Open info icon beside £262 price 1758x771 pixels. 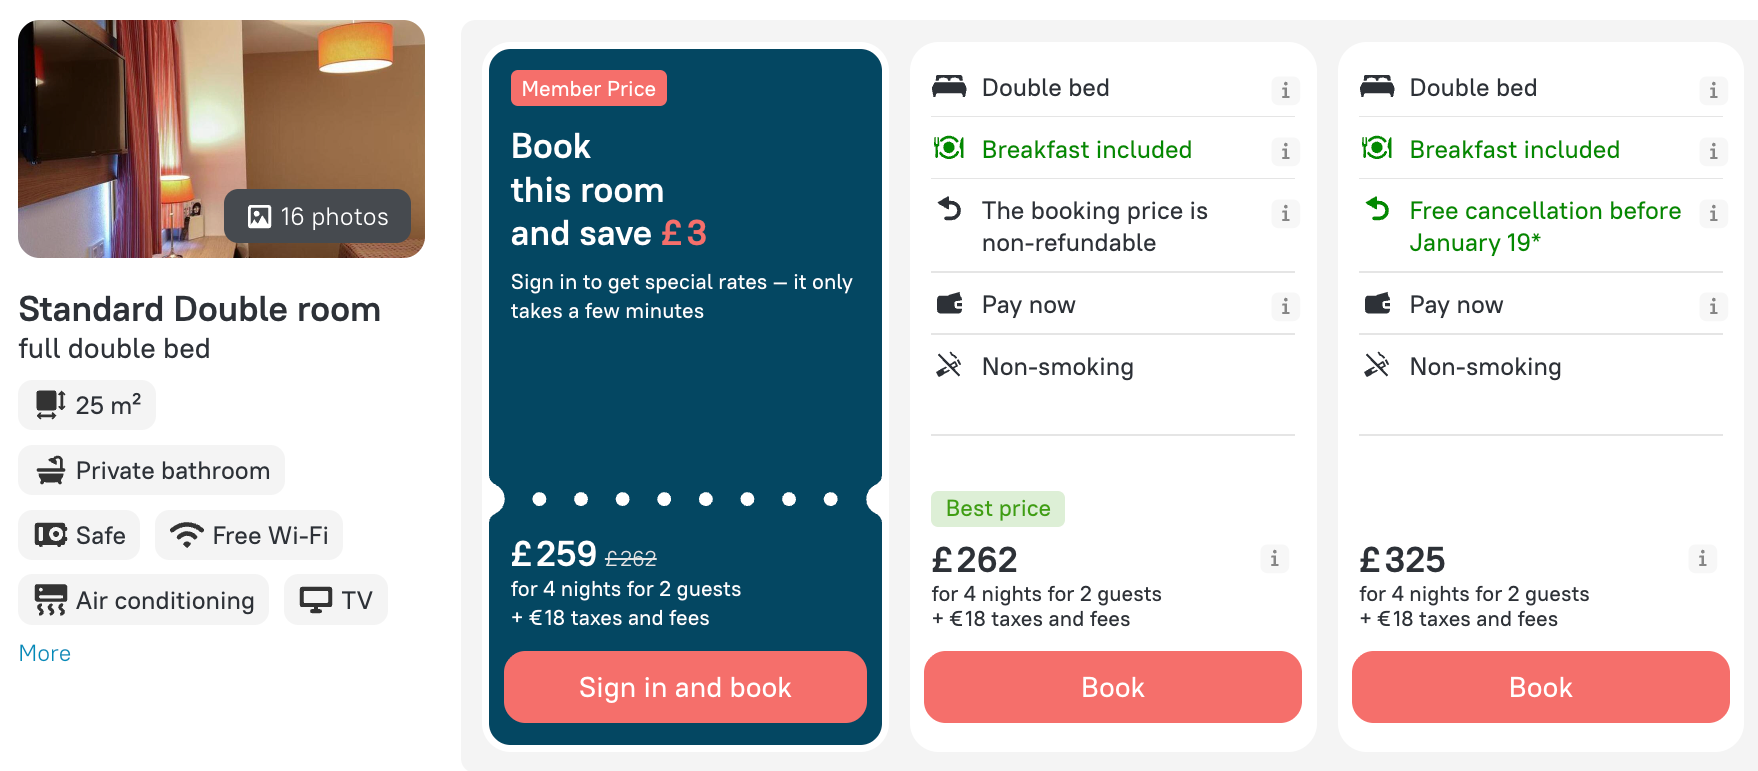click(x=1274, y=558)
